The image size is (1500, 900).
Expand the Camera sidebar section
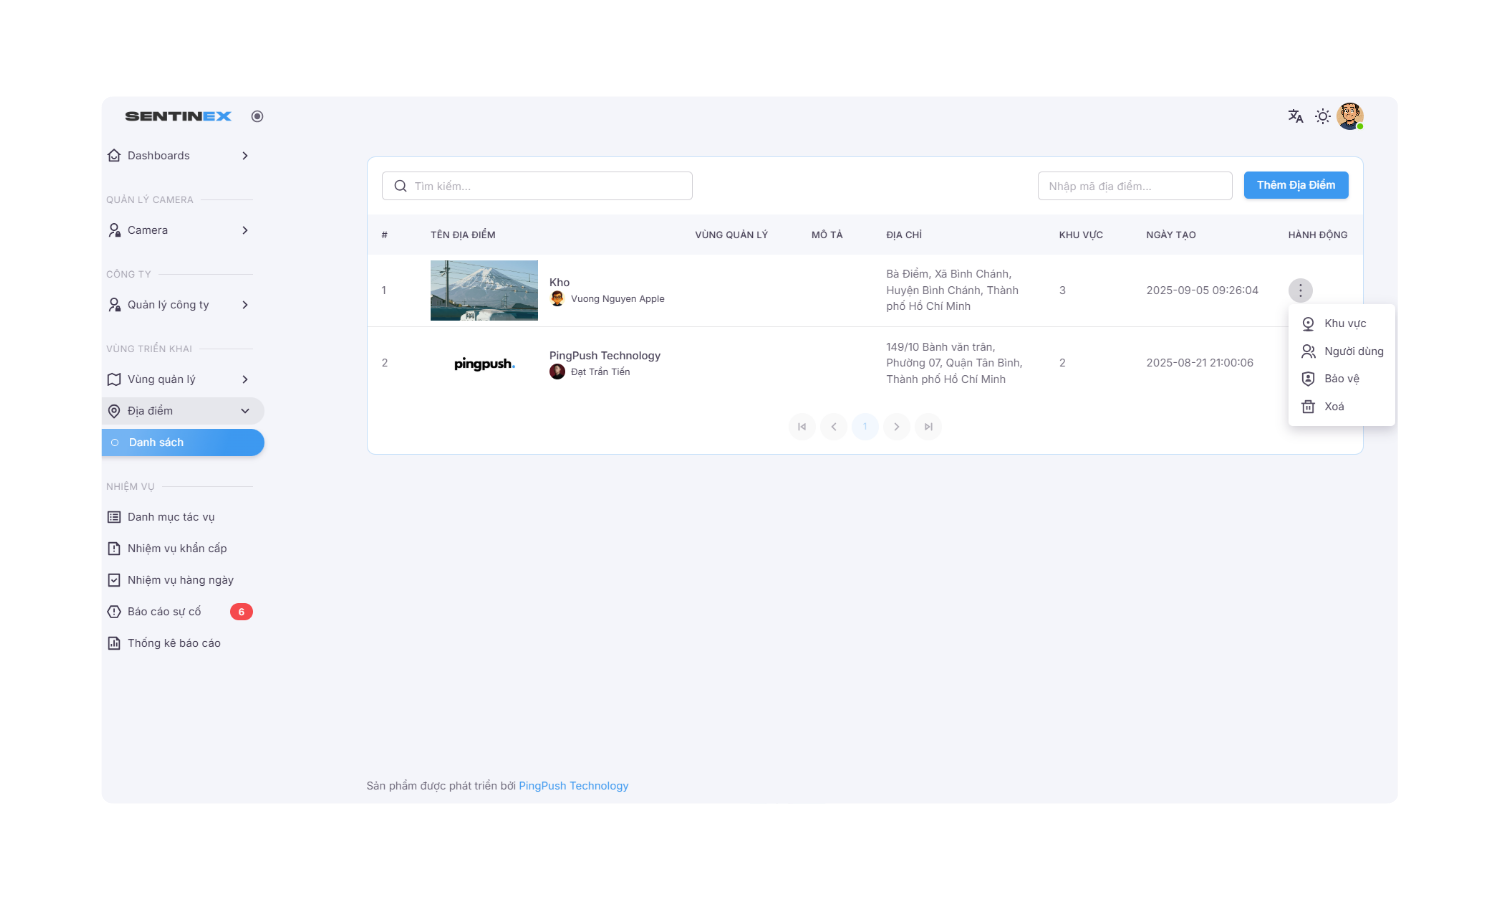click(180, 230)
